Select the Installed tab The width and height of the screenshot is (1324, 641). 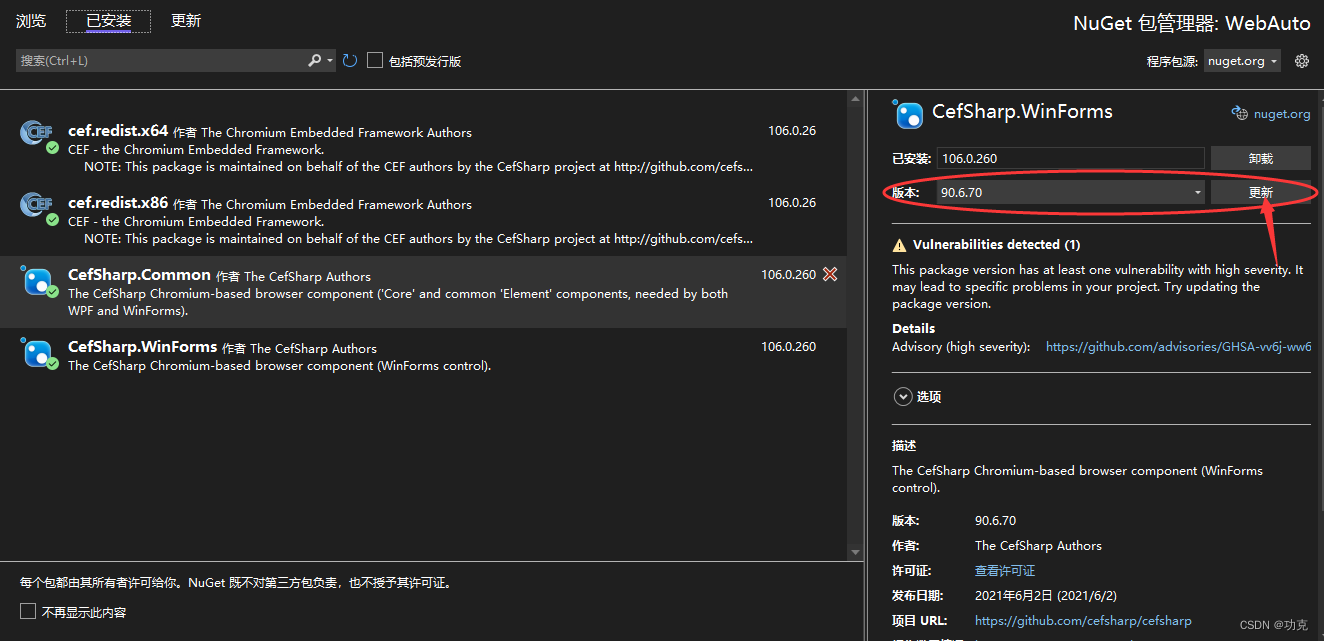tap(108, 20)
